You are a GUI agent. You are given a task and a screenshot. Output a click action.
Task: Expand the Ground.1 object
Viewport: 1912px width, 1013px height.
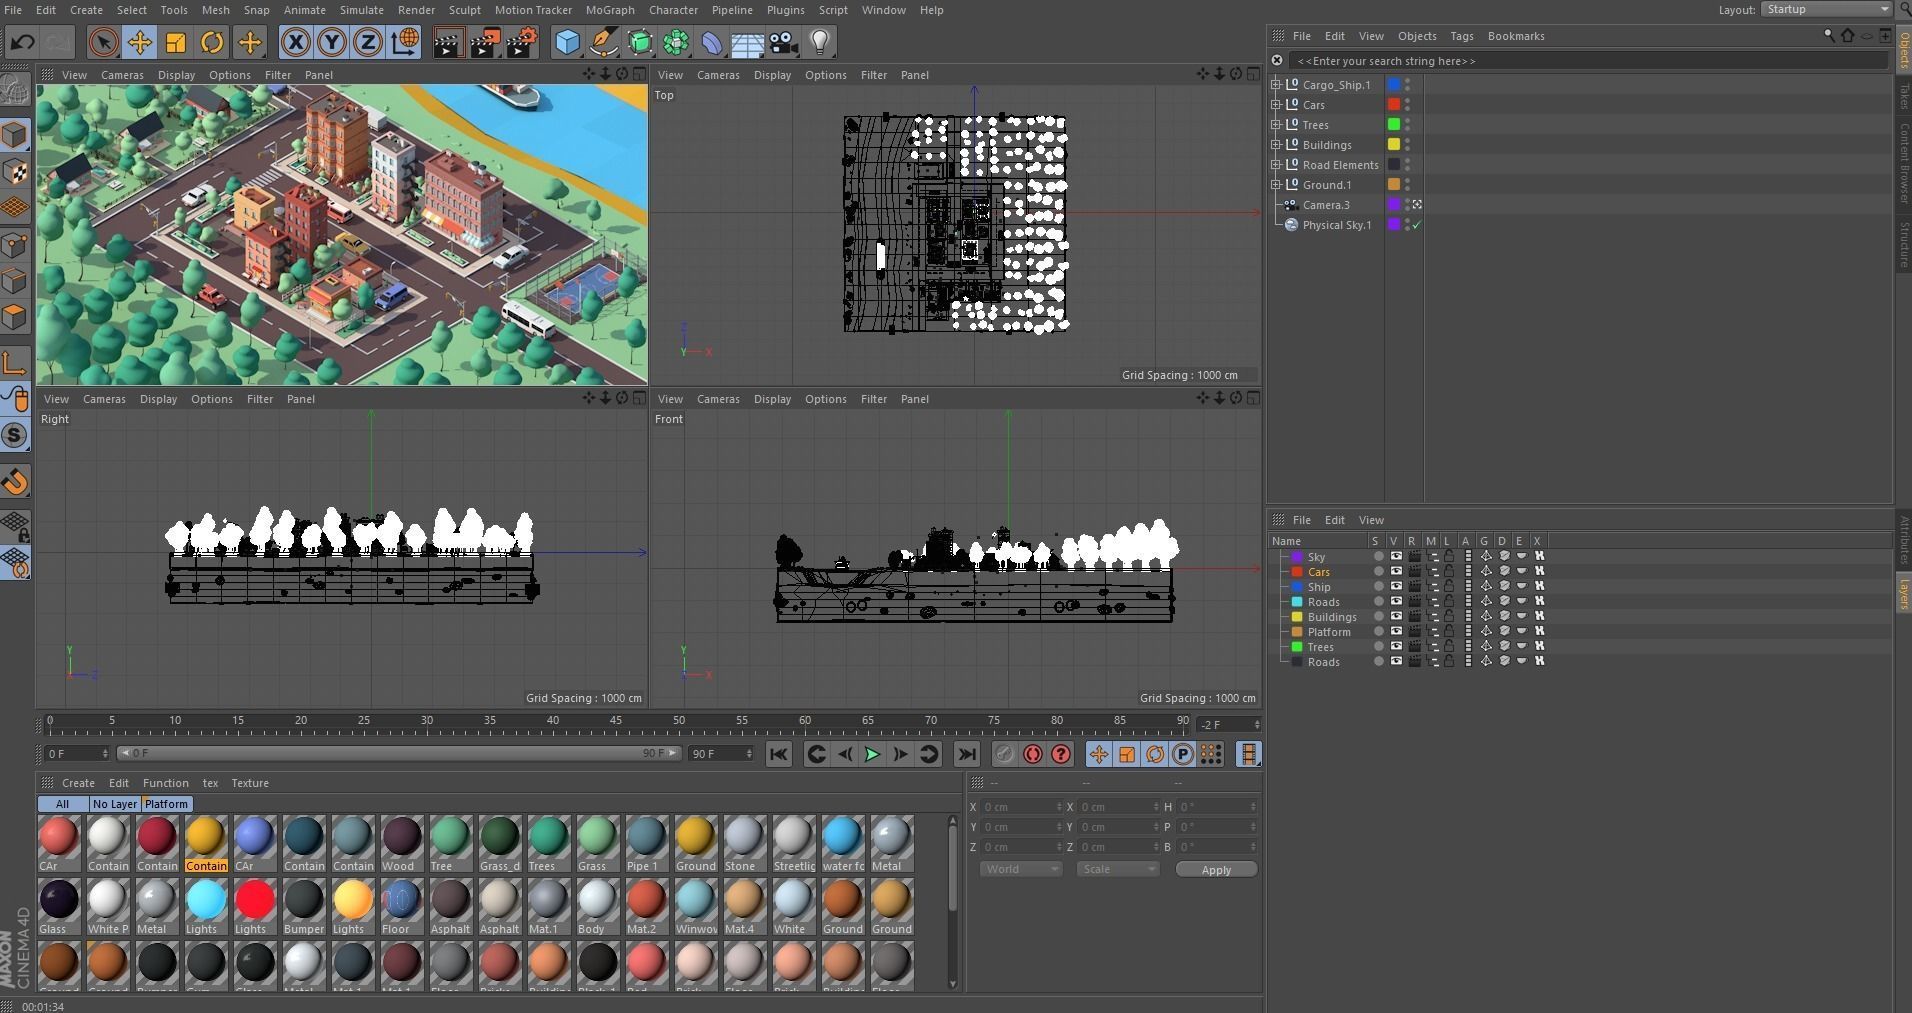click(1276, 185)
